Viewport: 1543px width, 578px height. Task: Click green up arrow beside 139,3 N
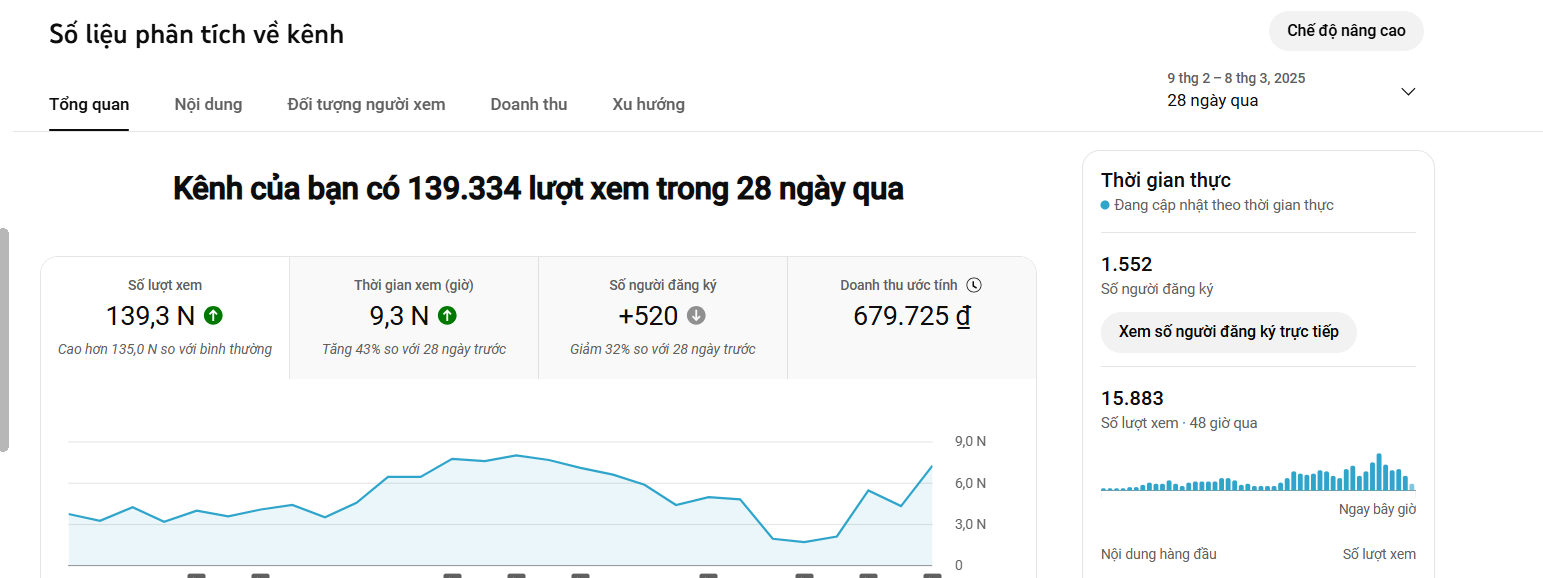(213, 316)
